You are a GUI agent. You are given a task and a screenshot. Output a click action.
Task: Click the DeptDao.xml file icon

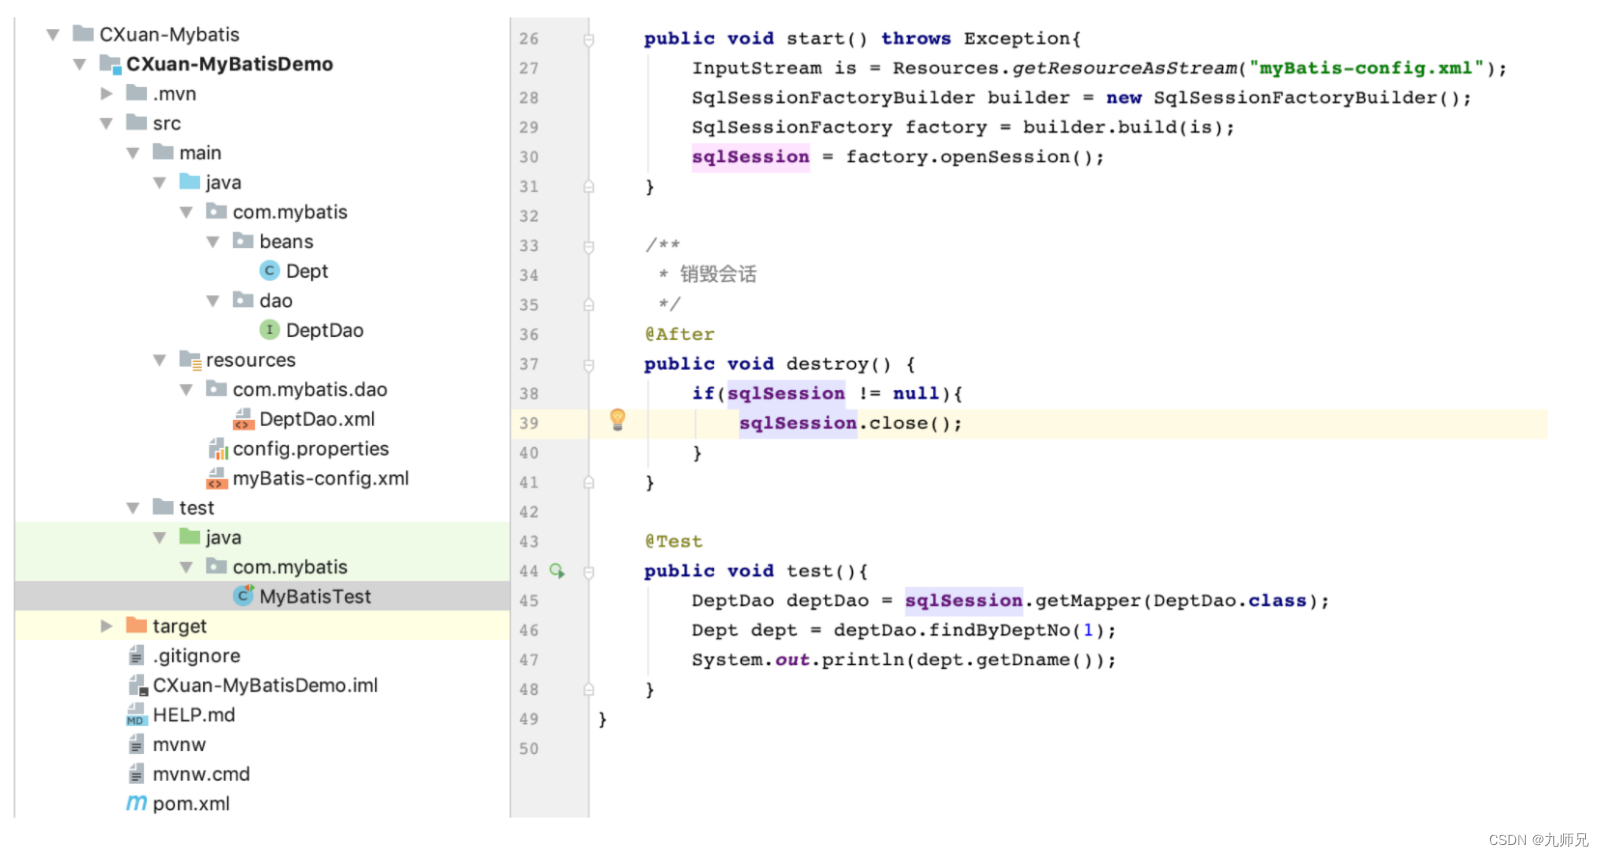point(243,419)
